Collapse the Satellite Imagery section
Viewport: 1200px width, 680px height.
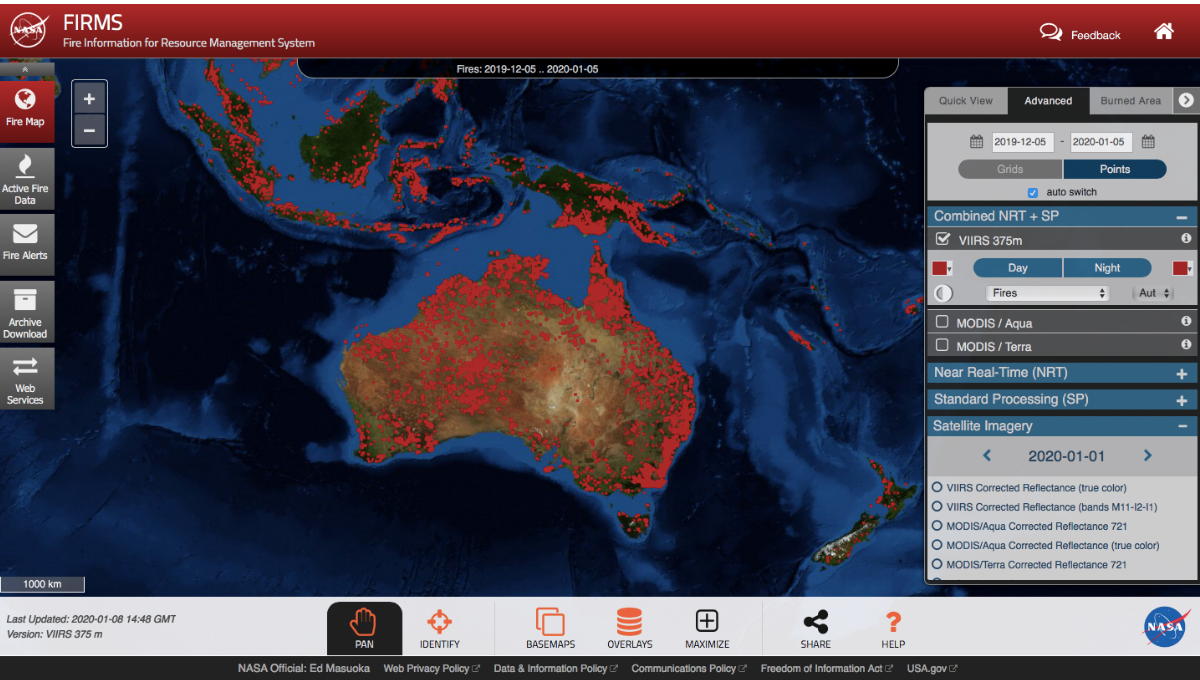pos(1181,427)
